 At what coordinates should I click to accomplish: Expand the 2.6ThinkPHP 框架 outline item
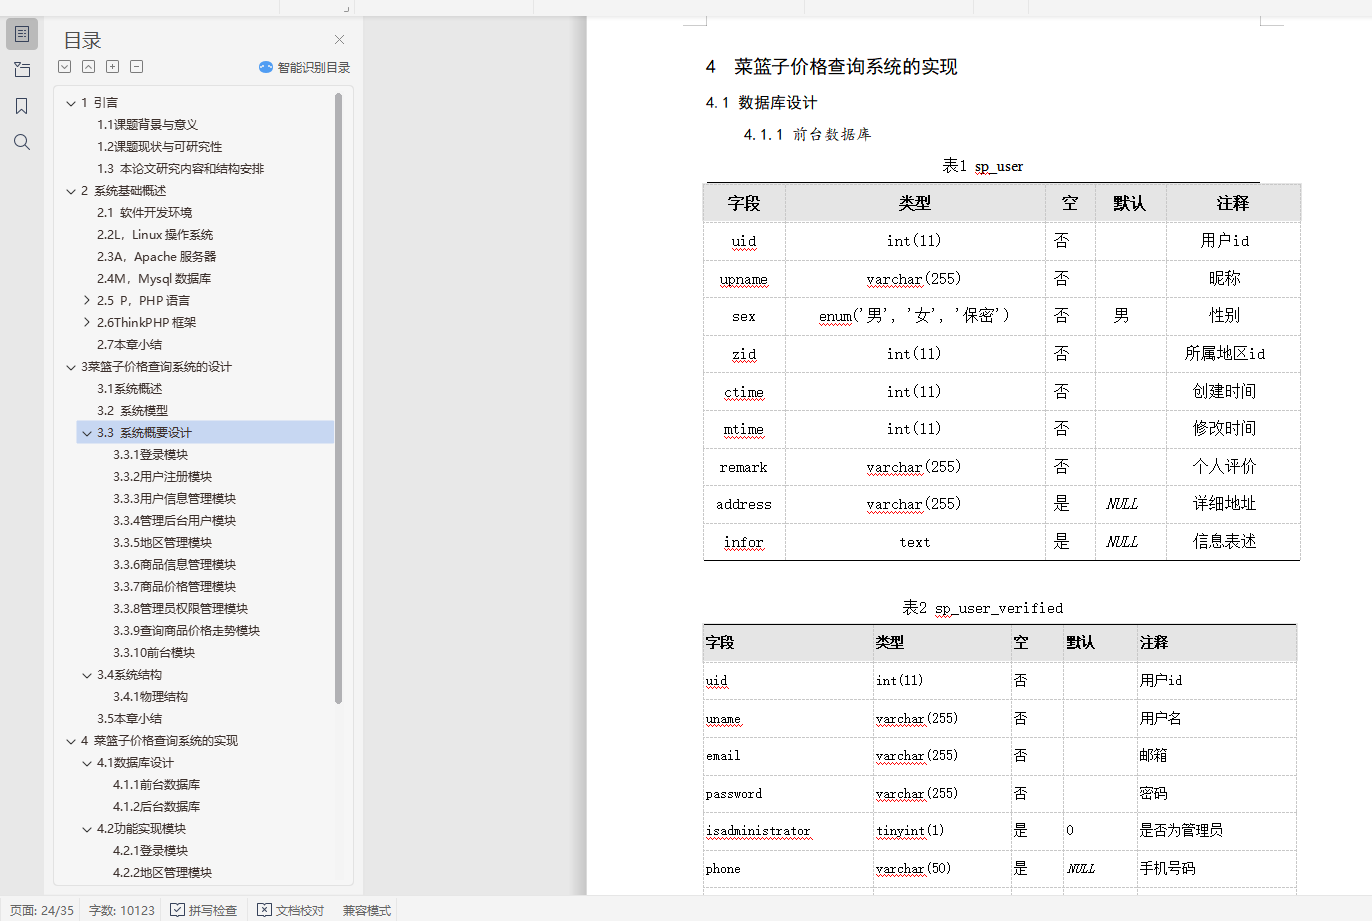(x=87, y=323)
